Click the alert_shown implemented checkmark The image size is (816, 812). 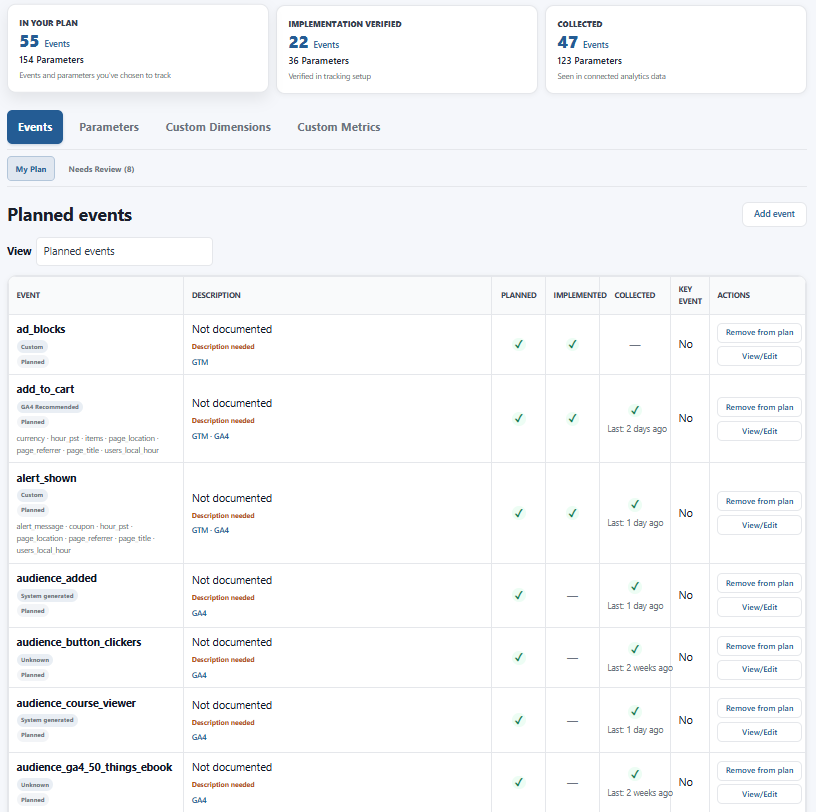572,513
